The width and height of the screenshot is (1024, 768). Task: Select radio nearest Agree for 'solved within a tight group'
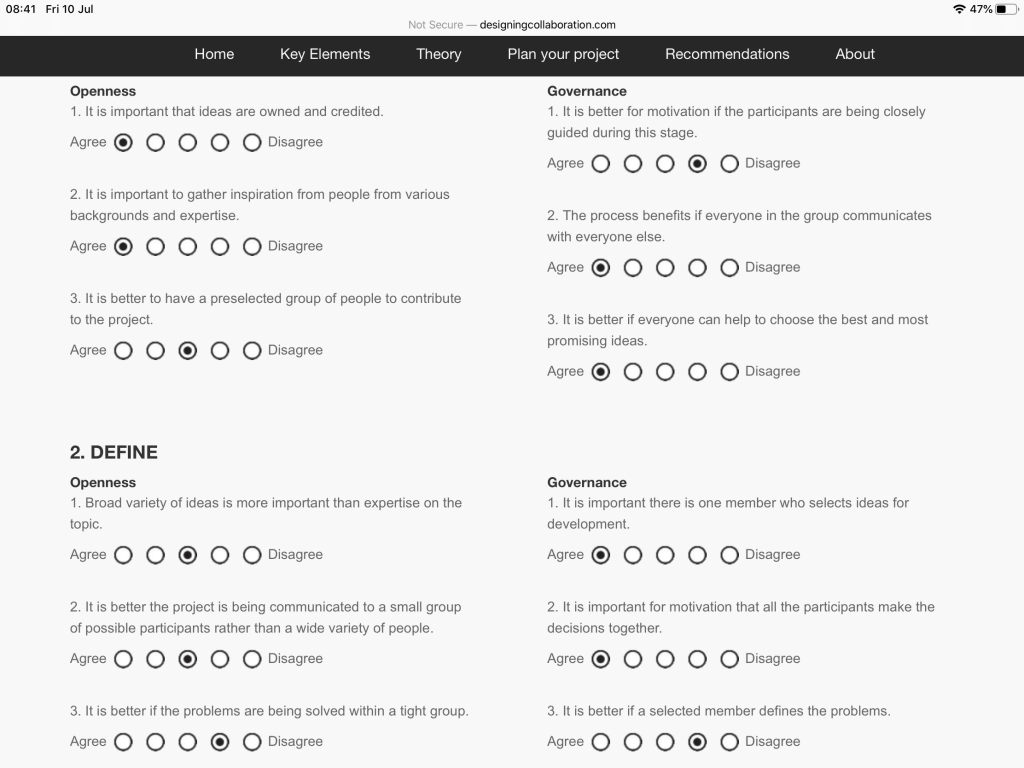click(123, 741)
